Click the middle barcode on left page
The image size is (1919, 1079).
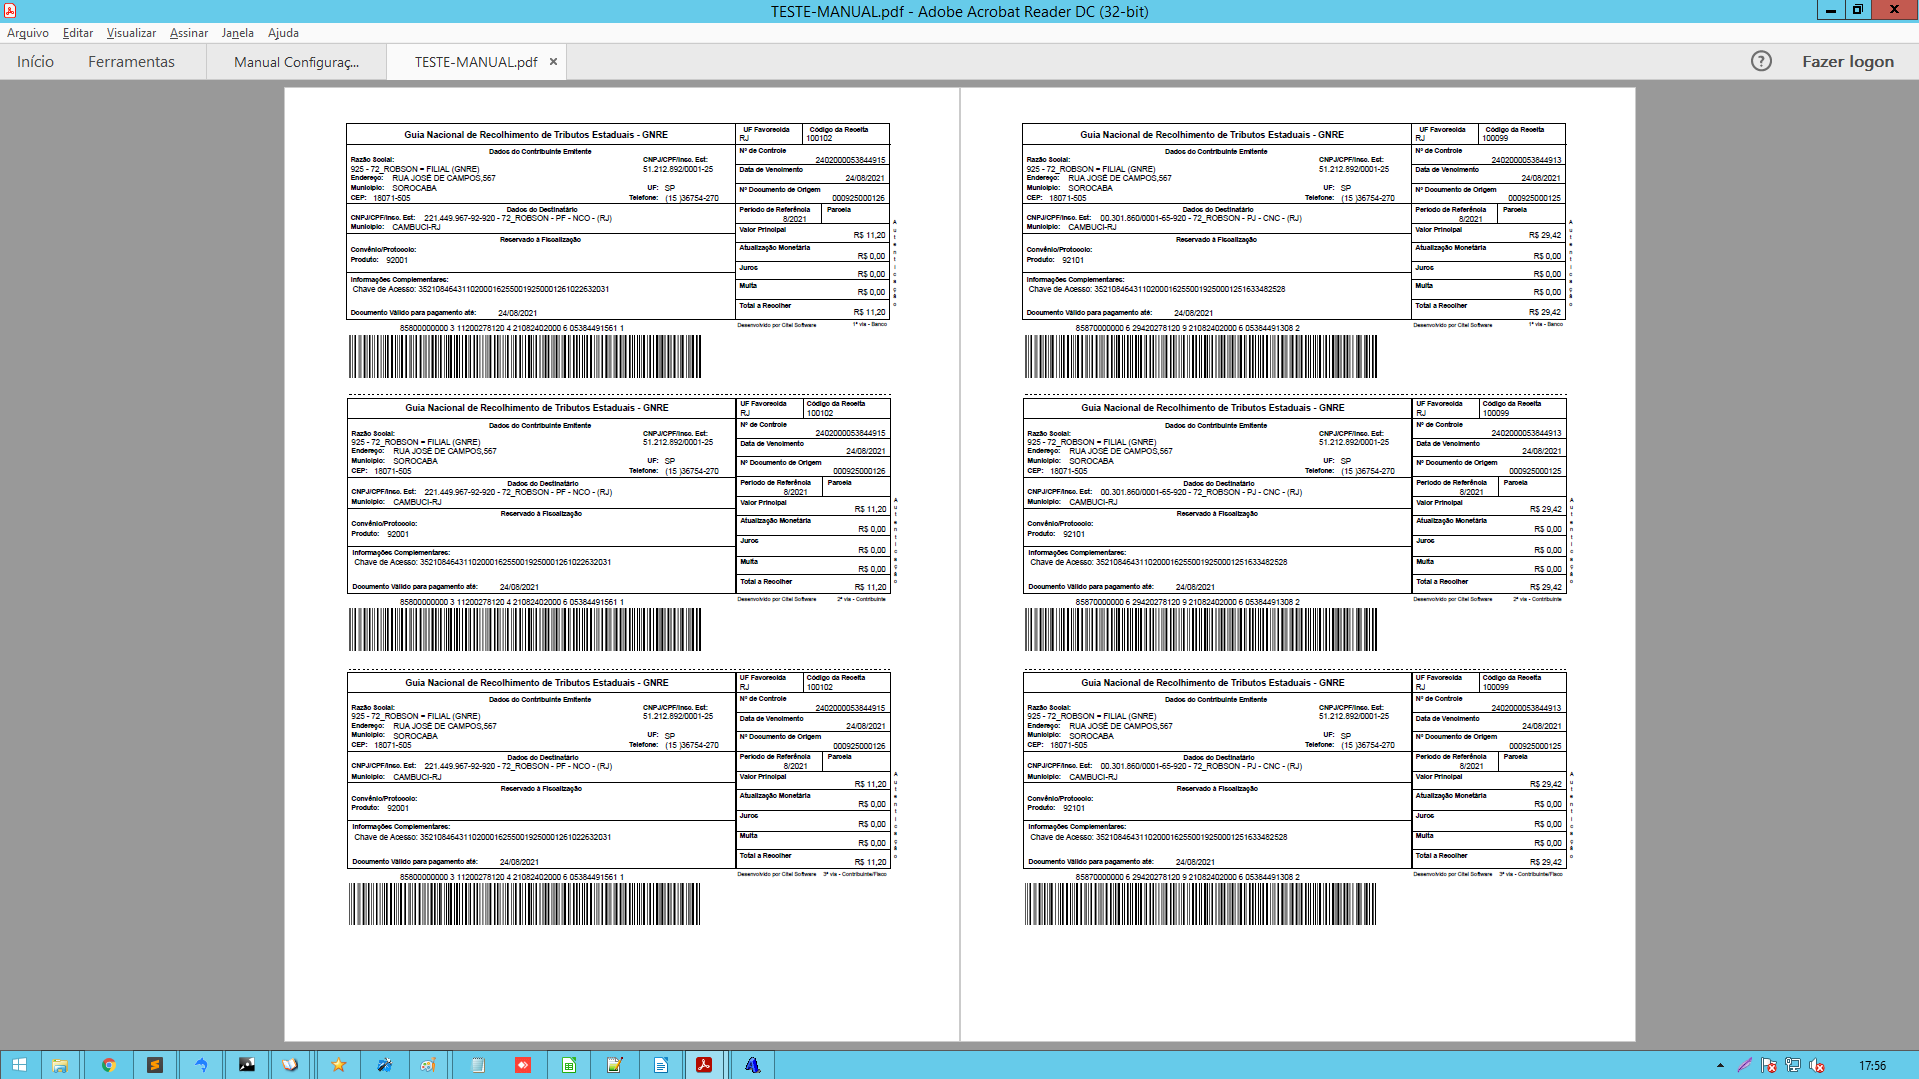tap(525, 630)
